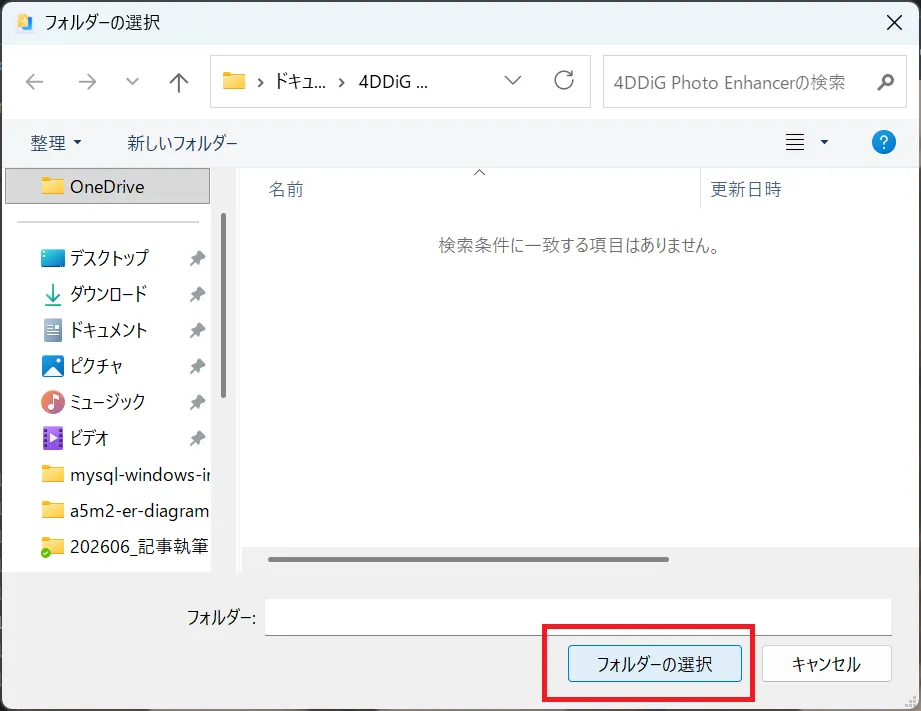This screenshot has width=921, height=711.
Task: Go back with the left arrow
Action: point(35,82)
